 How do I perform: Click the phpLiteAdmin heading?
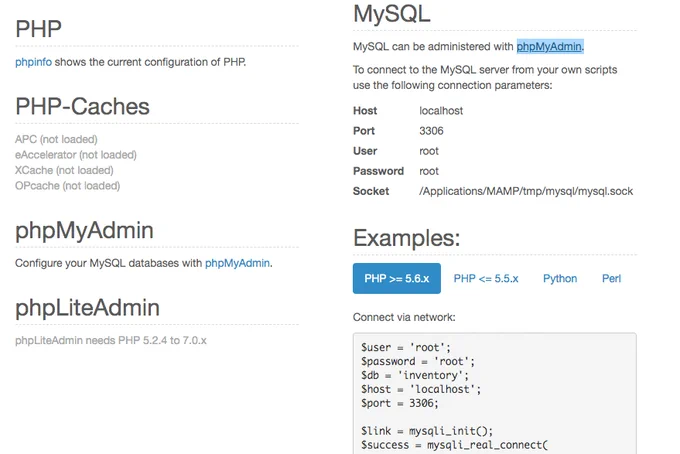(88, 308)
